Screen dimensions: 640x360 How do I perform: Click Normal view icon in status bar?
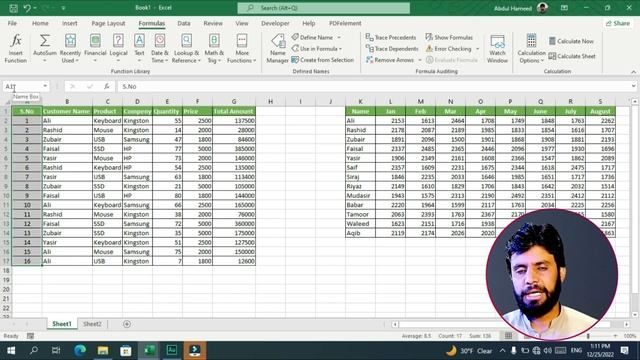[x=508, y=336]
